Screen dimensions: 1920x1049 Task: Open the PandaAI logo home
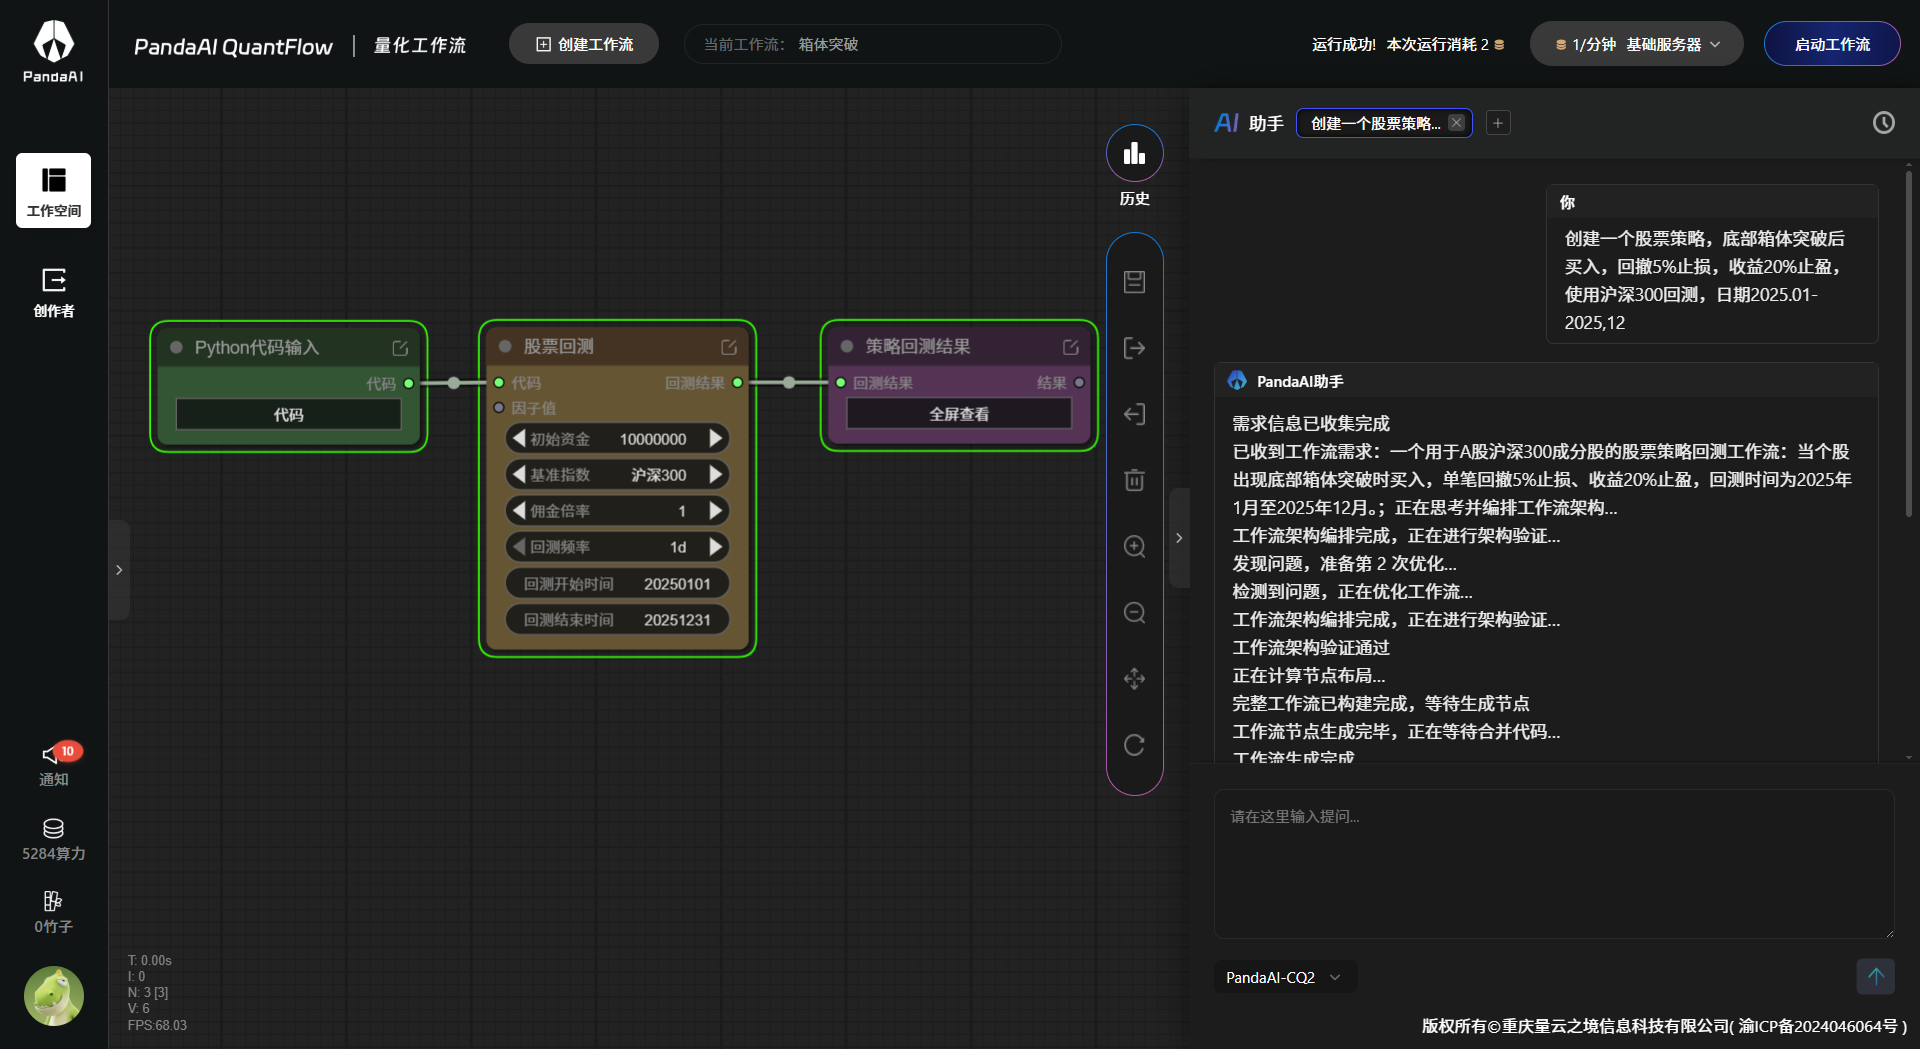(x=53, y=51)
